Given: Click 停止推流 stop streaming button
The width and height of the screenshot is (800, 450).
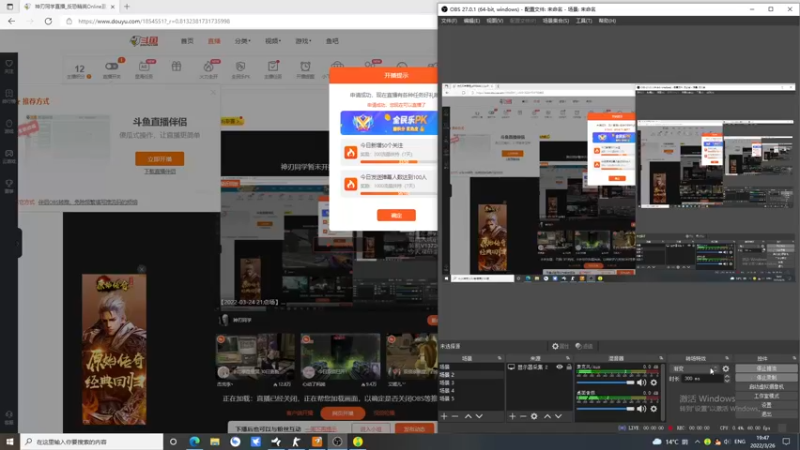Looking at the screenshot, I should [x=766, y=368].
